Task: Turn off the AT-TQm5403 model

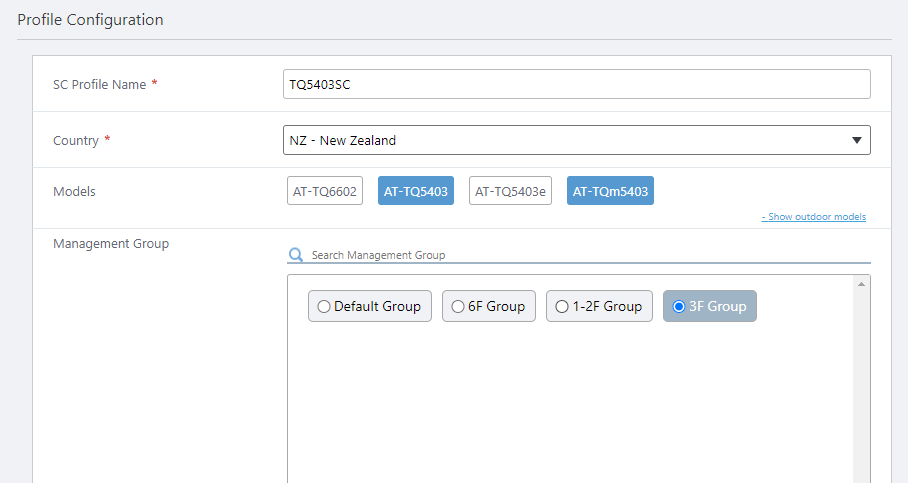Action: [x=610, y=191]
